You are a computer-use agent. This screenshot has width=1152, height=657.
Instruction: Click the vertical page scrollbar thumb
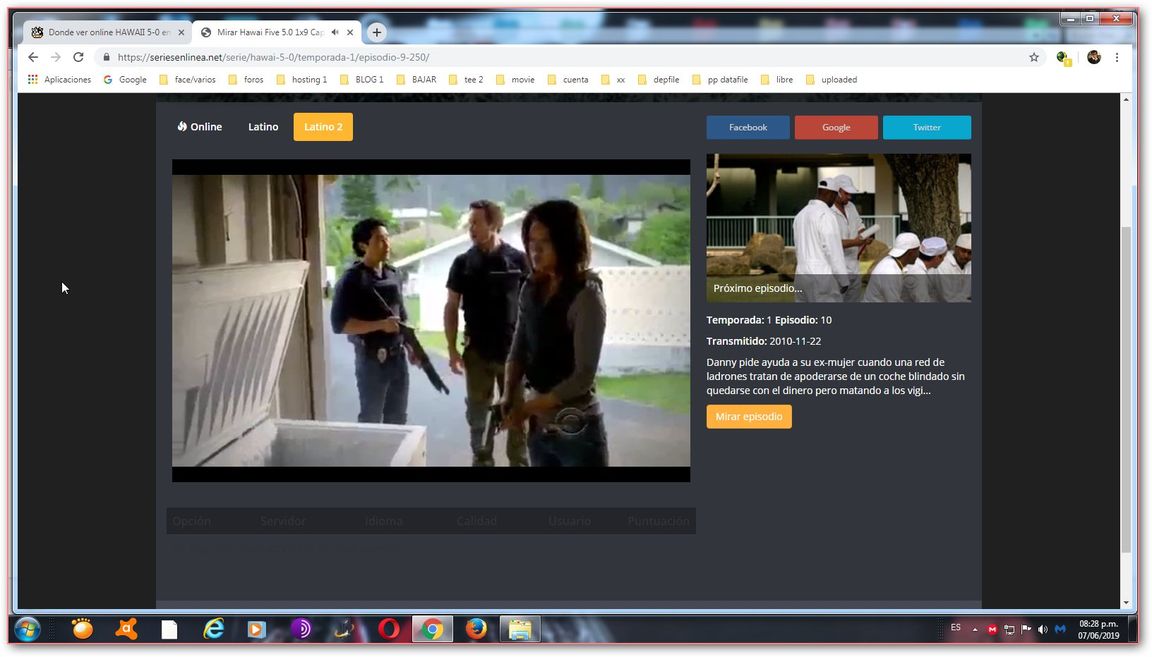[1126, 389]
